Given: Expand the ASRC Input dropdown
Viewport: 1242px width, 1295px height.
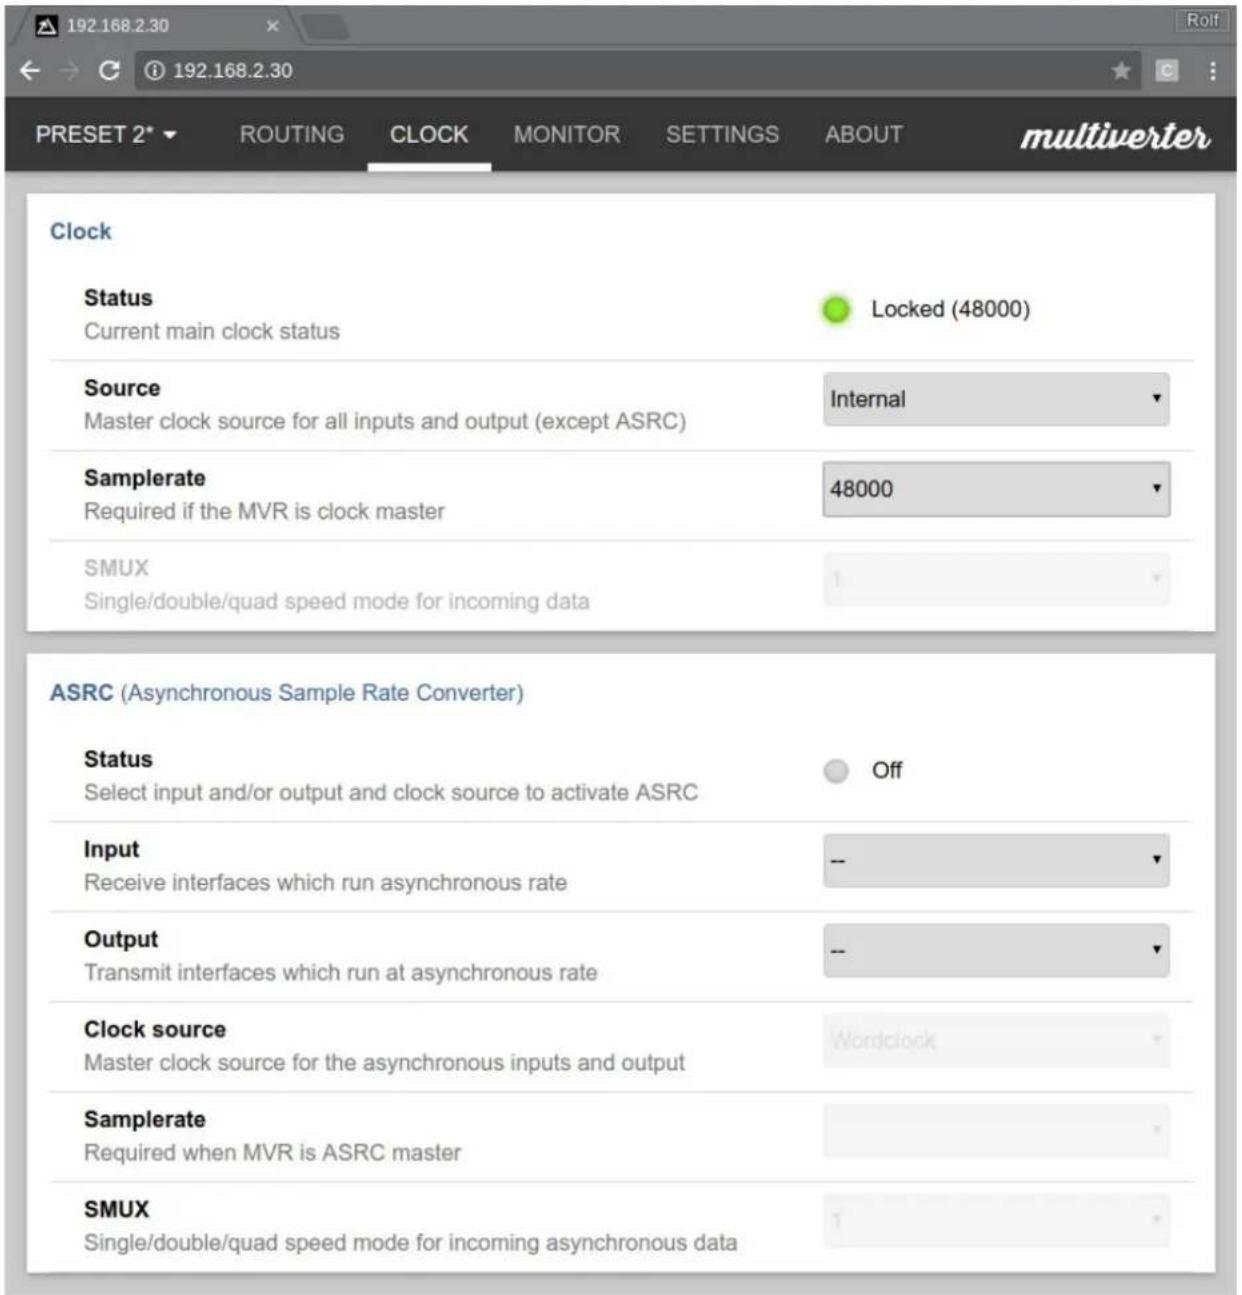Looking at the screenshot, I should click(996, 860).
